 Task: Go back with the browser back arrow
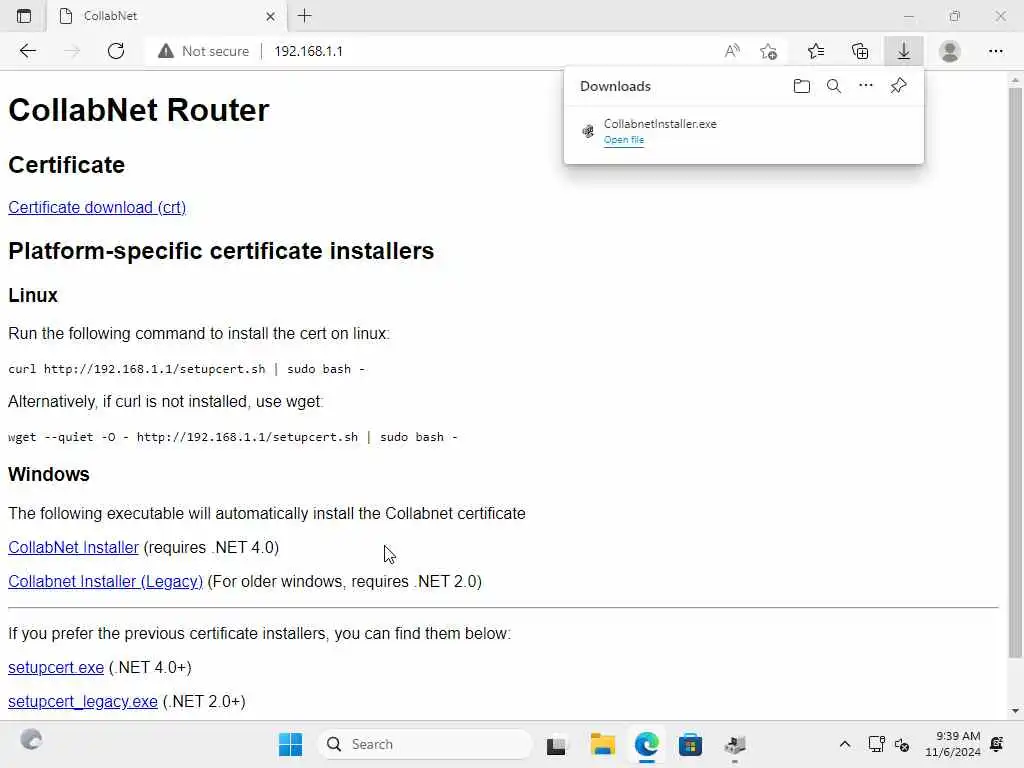click(x=27, y=51)
